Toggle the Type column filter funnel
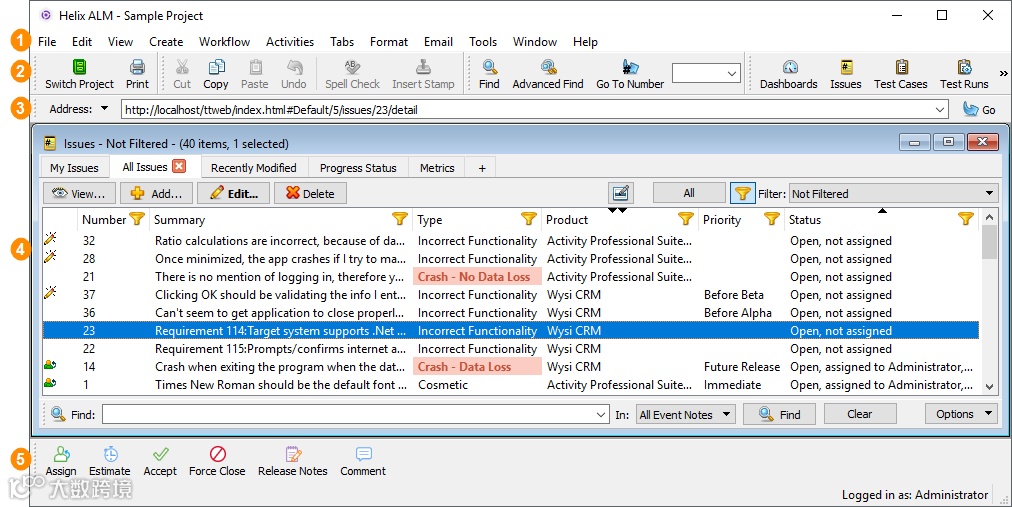This screenshot has width=1012, height=507. point(529,219)
